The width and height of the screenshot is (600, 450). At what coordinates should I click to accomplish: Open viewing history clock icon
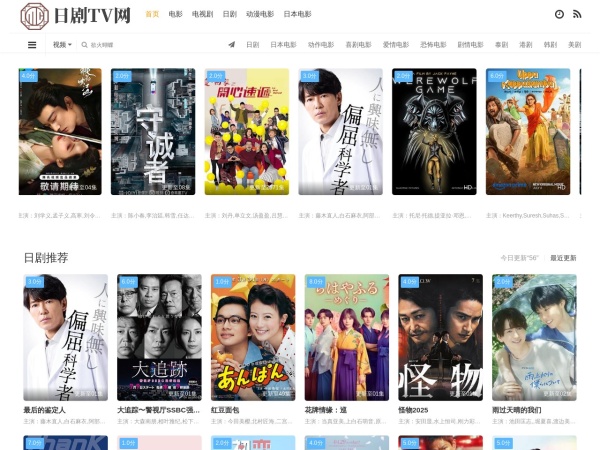(x=559, y=14)
